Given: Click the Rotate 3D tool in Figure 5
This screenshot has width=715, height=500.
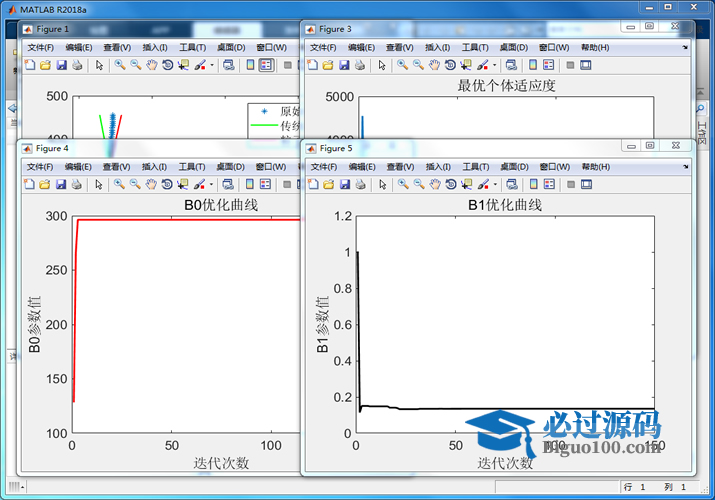Looking at the screenshot, I should [451, 184].
